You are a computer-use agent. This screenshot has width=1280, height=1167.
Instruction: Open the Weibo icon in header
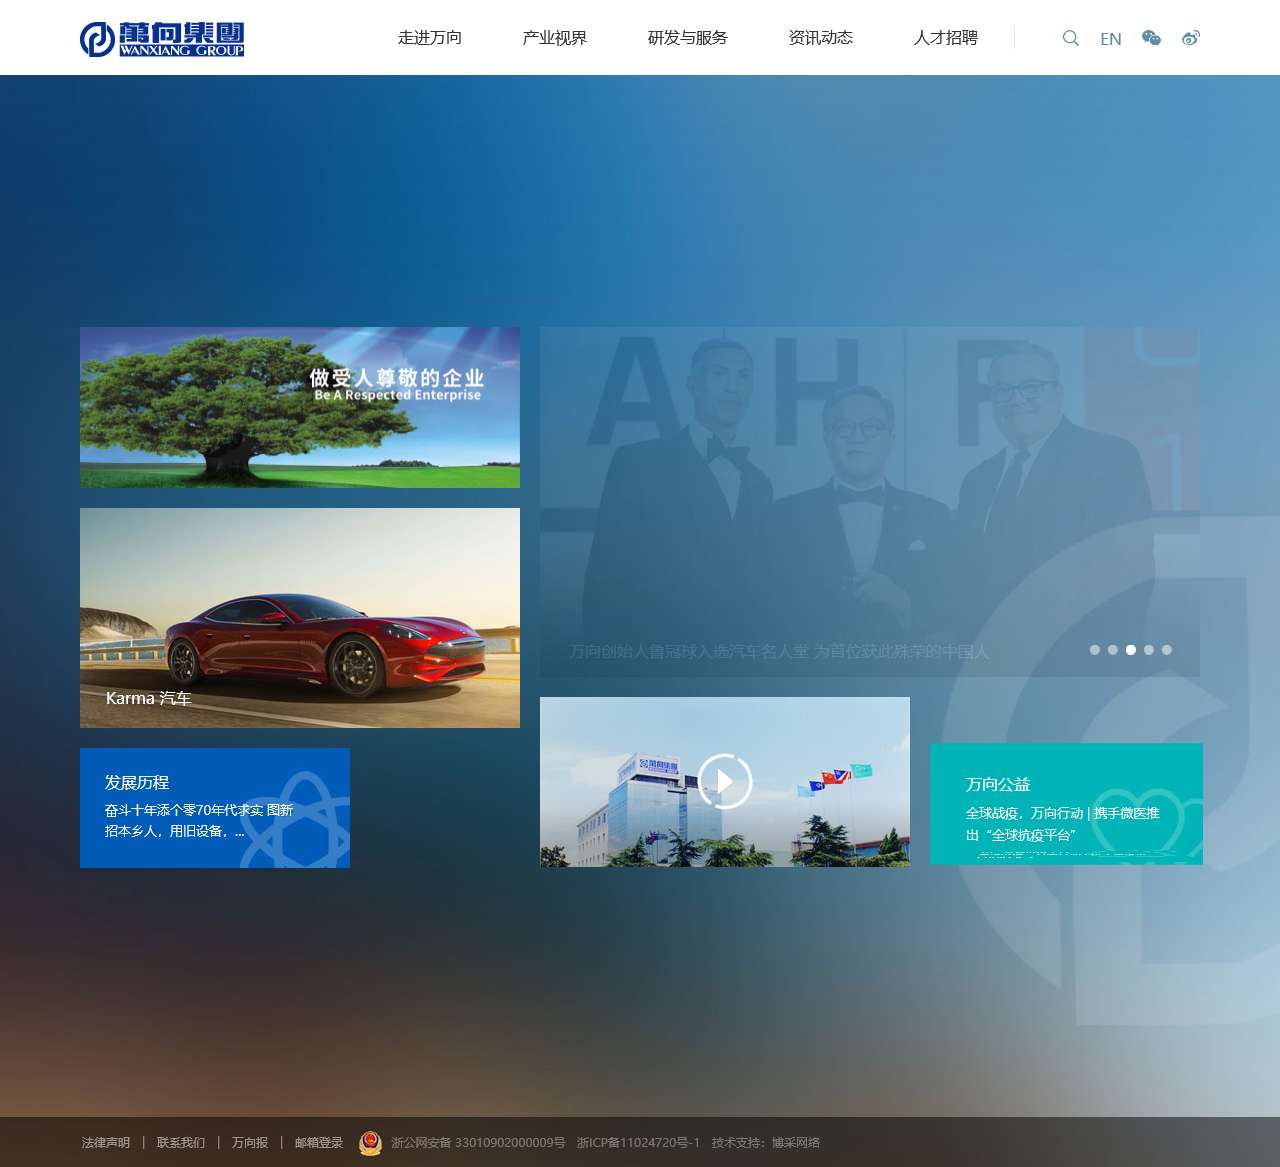pyautogui.click(x=1190, y=38)
